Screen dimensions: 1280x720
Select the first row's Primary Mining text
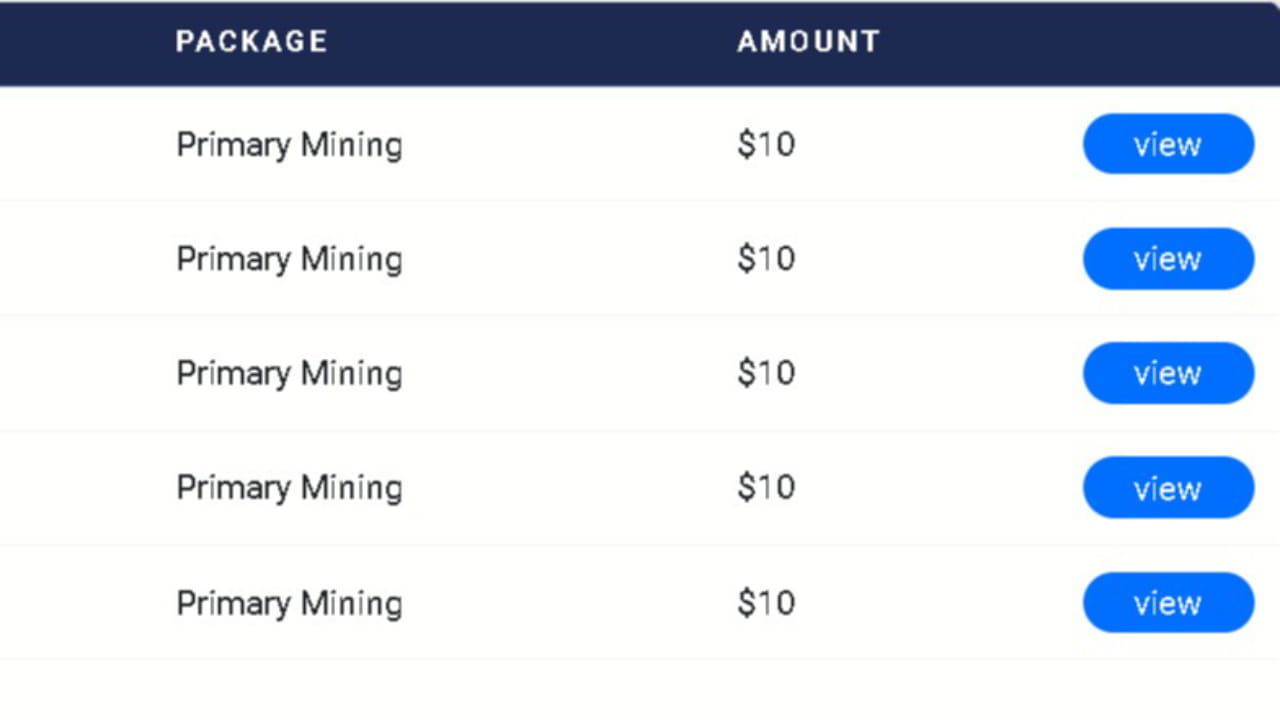(289, 145)
